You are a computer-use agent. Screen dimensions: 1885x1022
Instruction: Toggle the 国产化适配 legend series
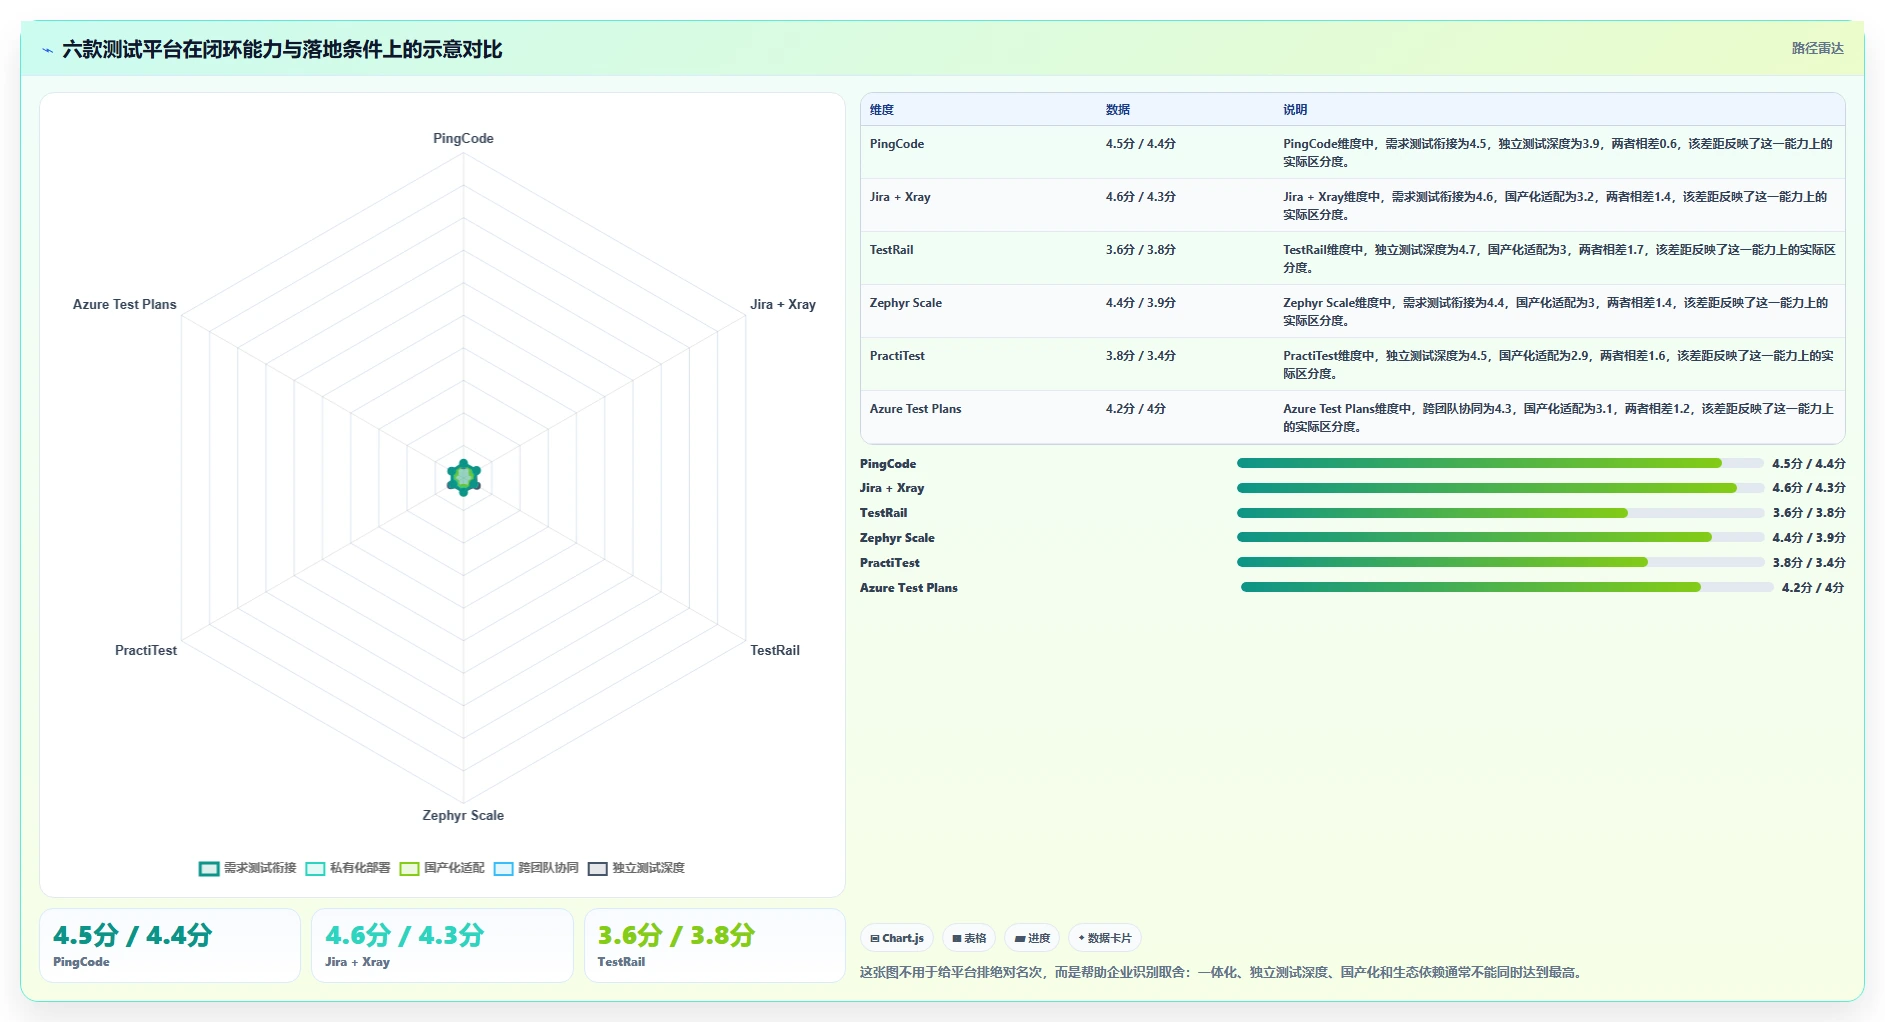click(x=441, y=868)
